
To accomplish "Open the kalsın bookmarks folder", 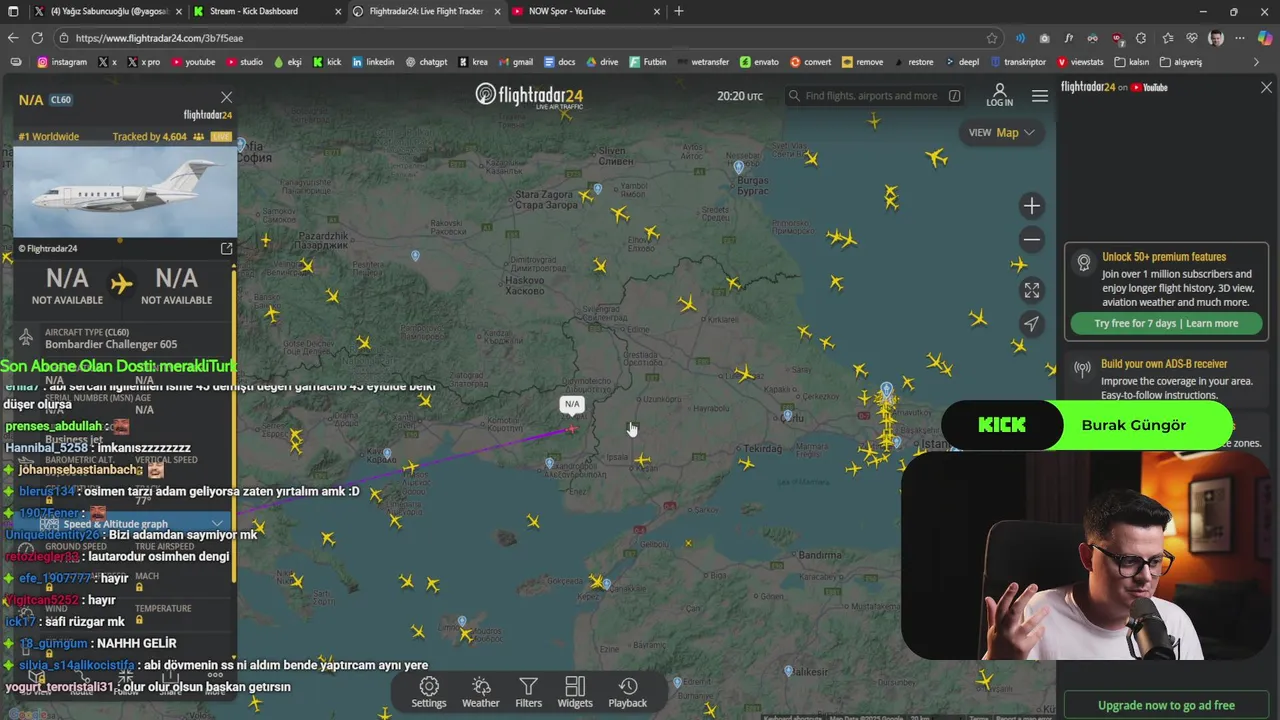I will [x=1131, y=62].
